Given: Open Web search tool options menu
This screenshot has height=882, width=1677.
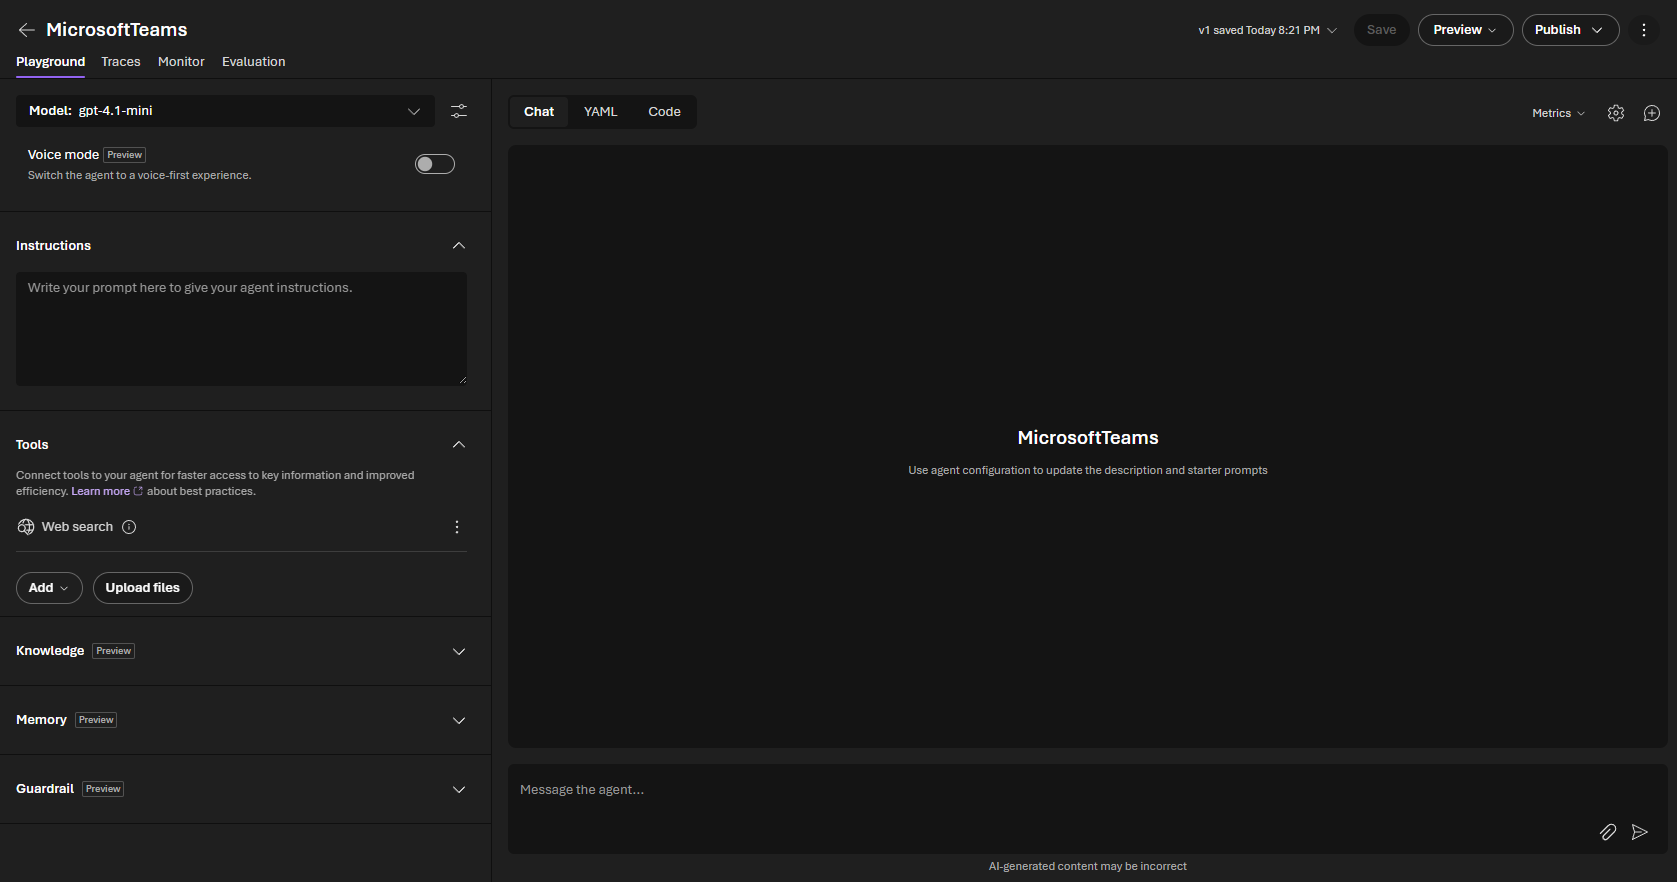Looking at the screenshot, I should click(x=457, y=527).
